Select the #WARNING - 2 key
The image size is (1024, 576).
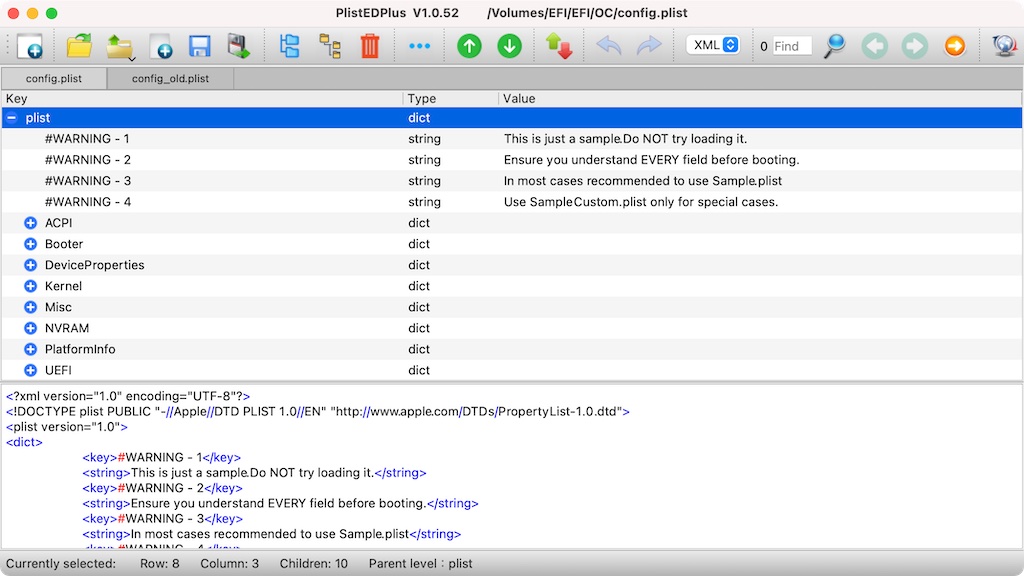(x=88, y=160)
